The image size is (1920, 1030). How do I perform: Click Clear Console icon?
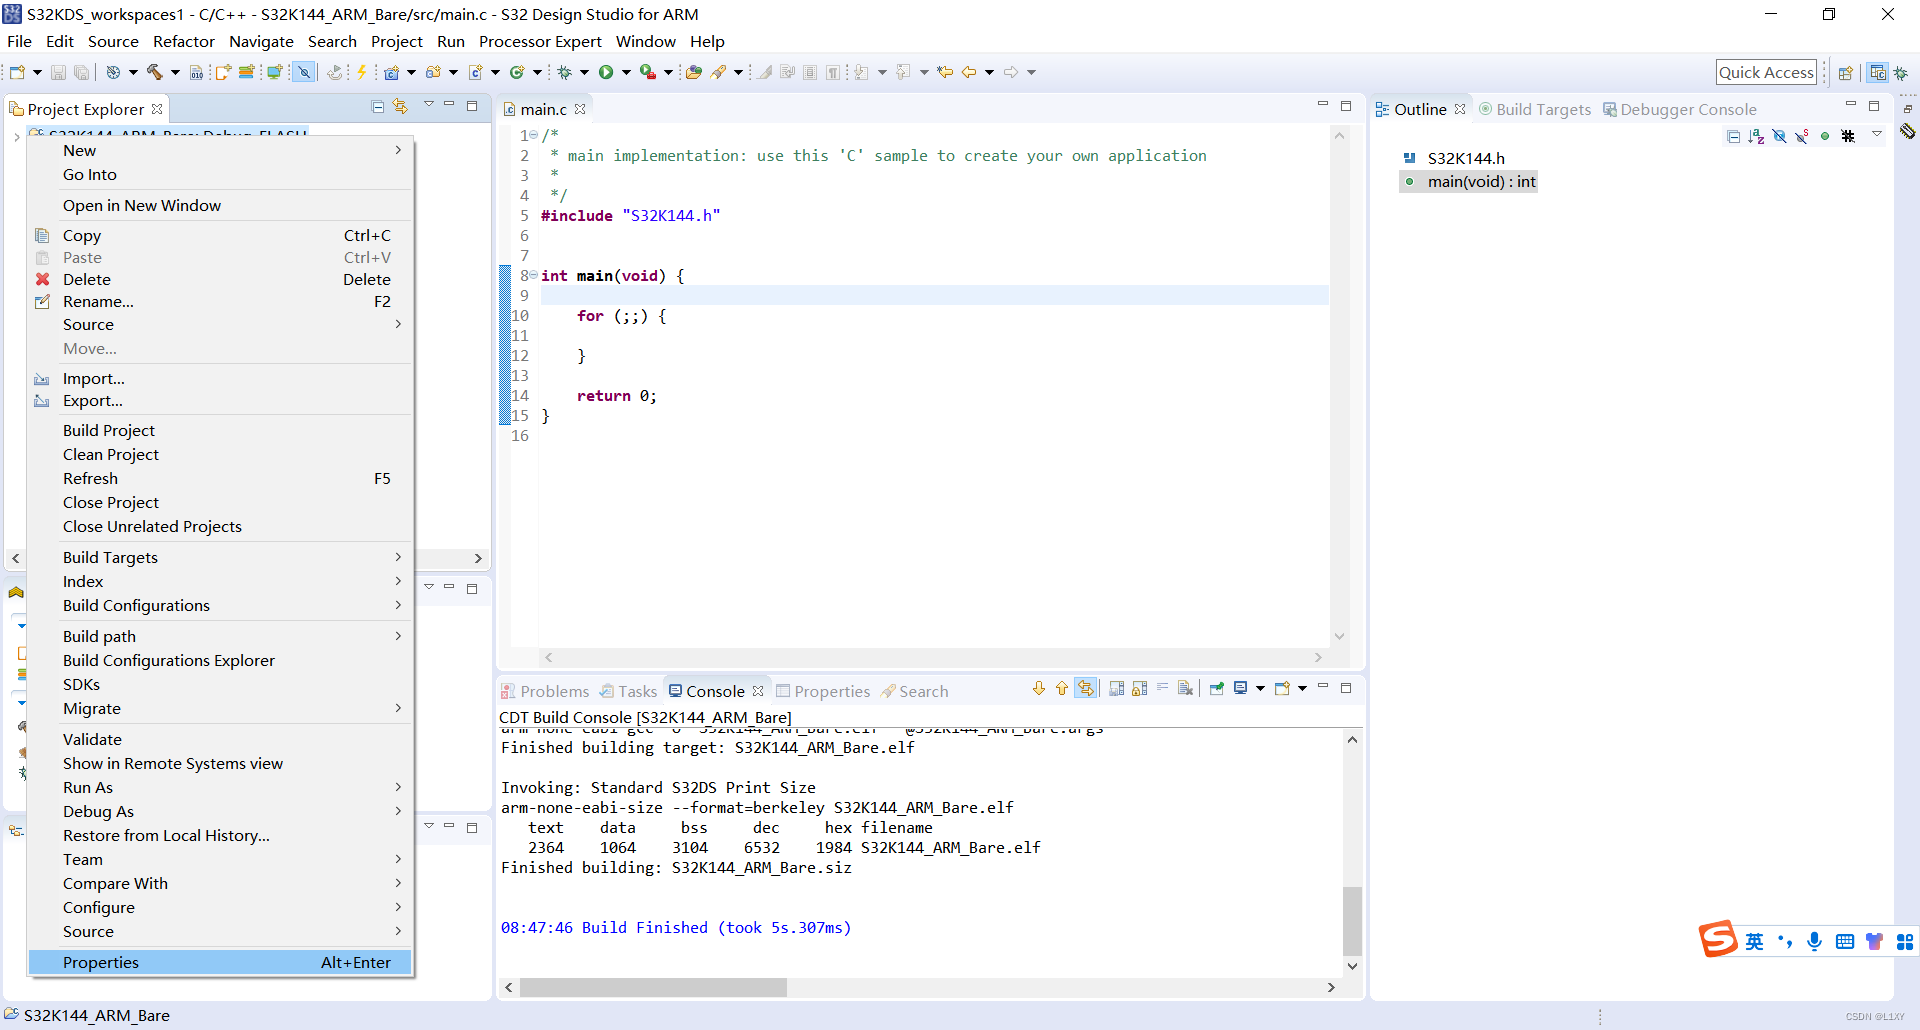[1186, 688]
